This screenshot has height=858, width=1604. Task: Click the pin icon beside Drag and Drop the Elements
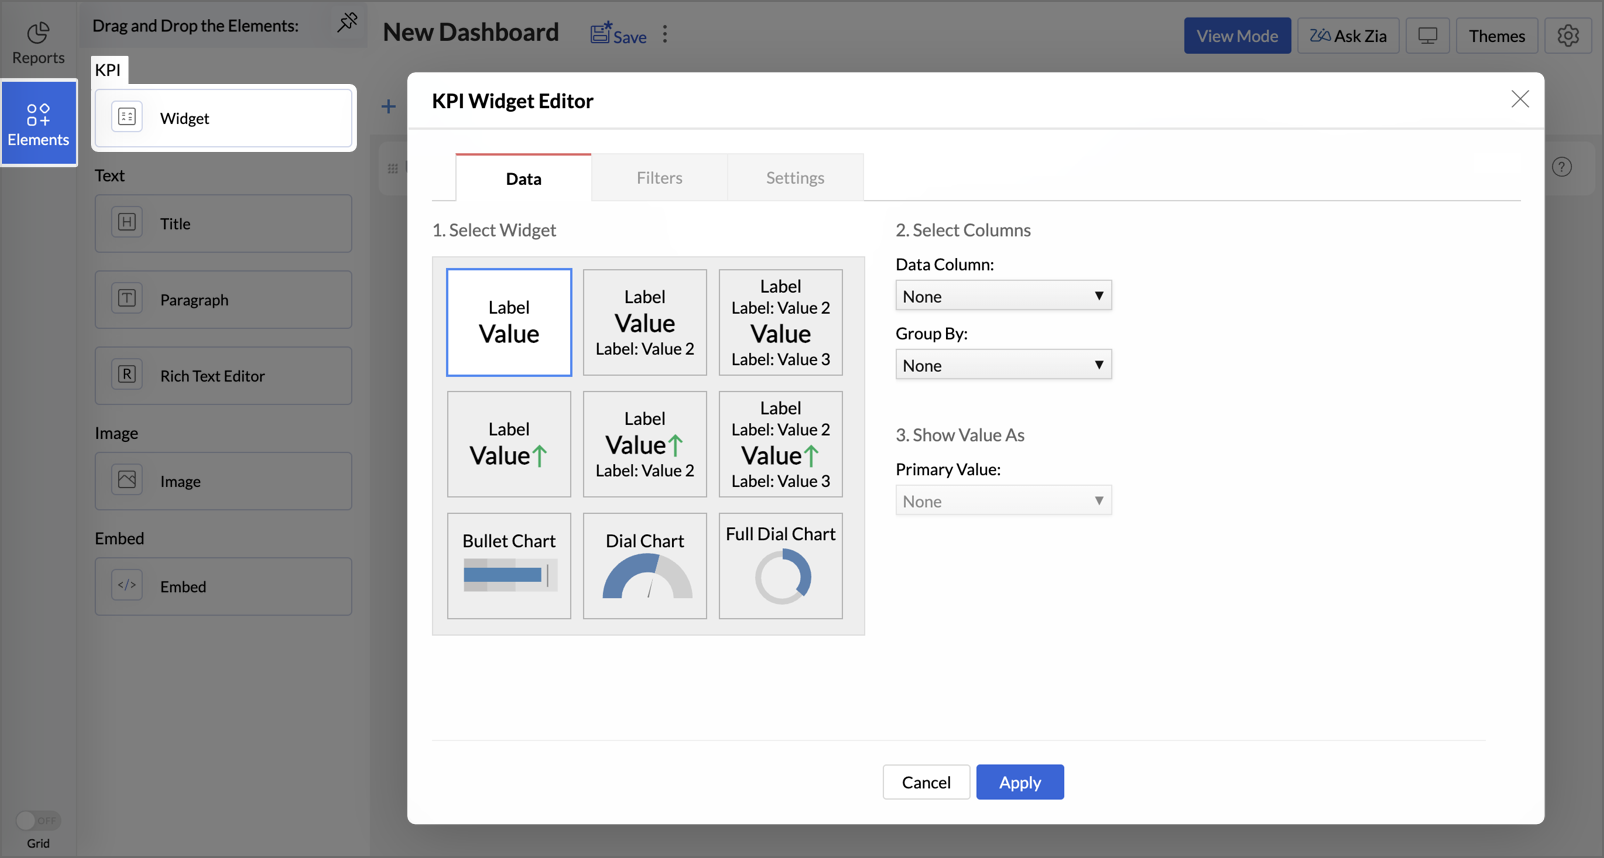point(347,22)
